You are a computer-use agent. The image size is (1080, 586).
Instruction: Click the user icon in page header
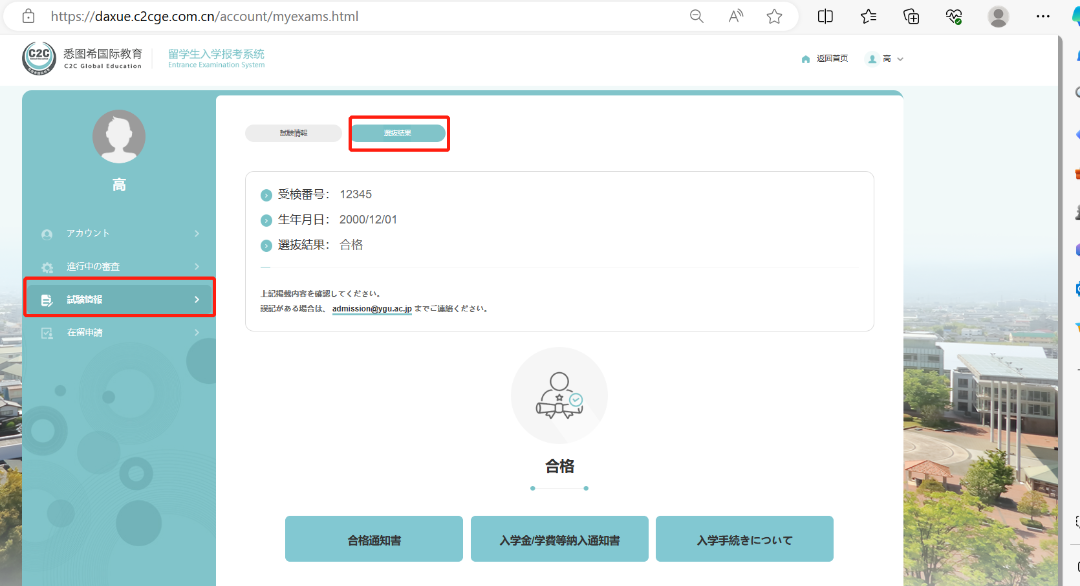(872, 59)
